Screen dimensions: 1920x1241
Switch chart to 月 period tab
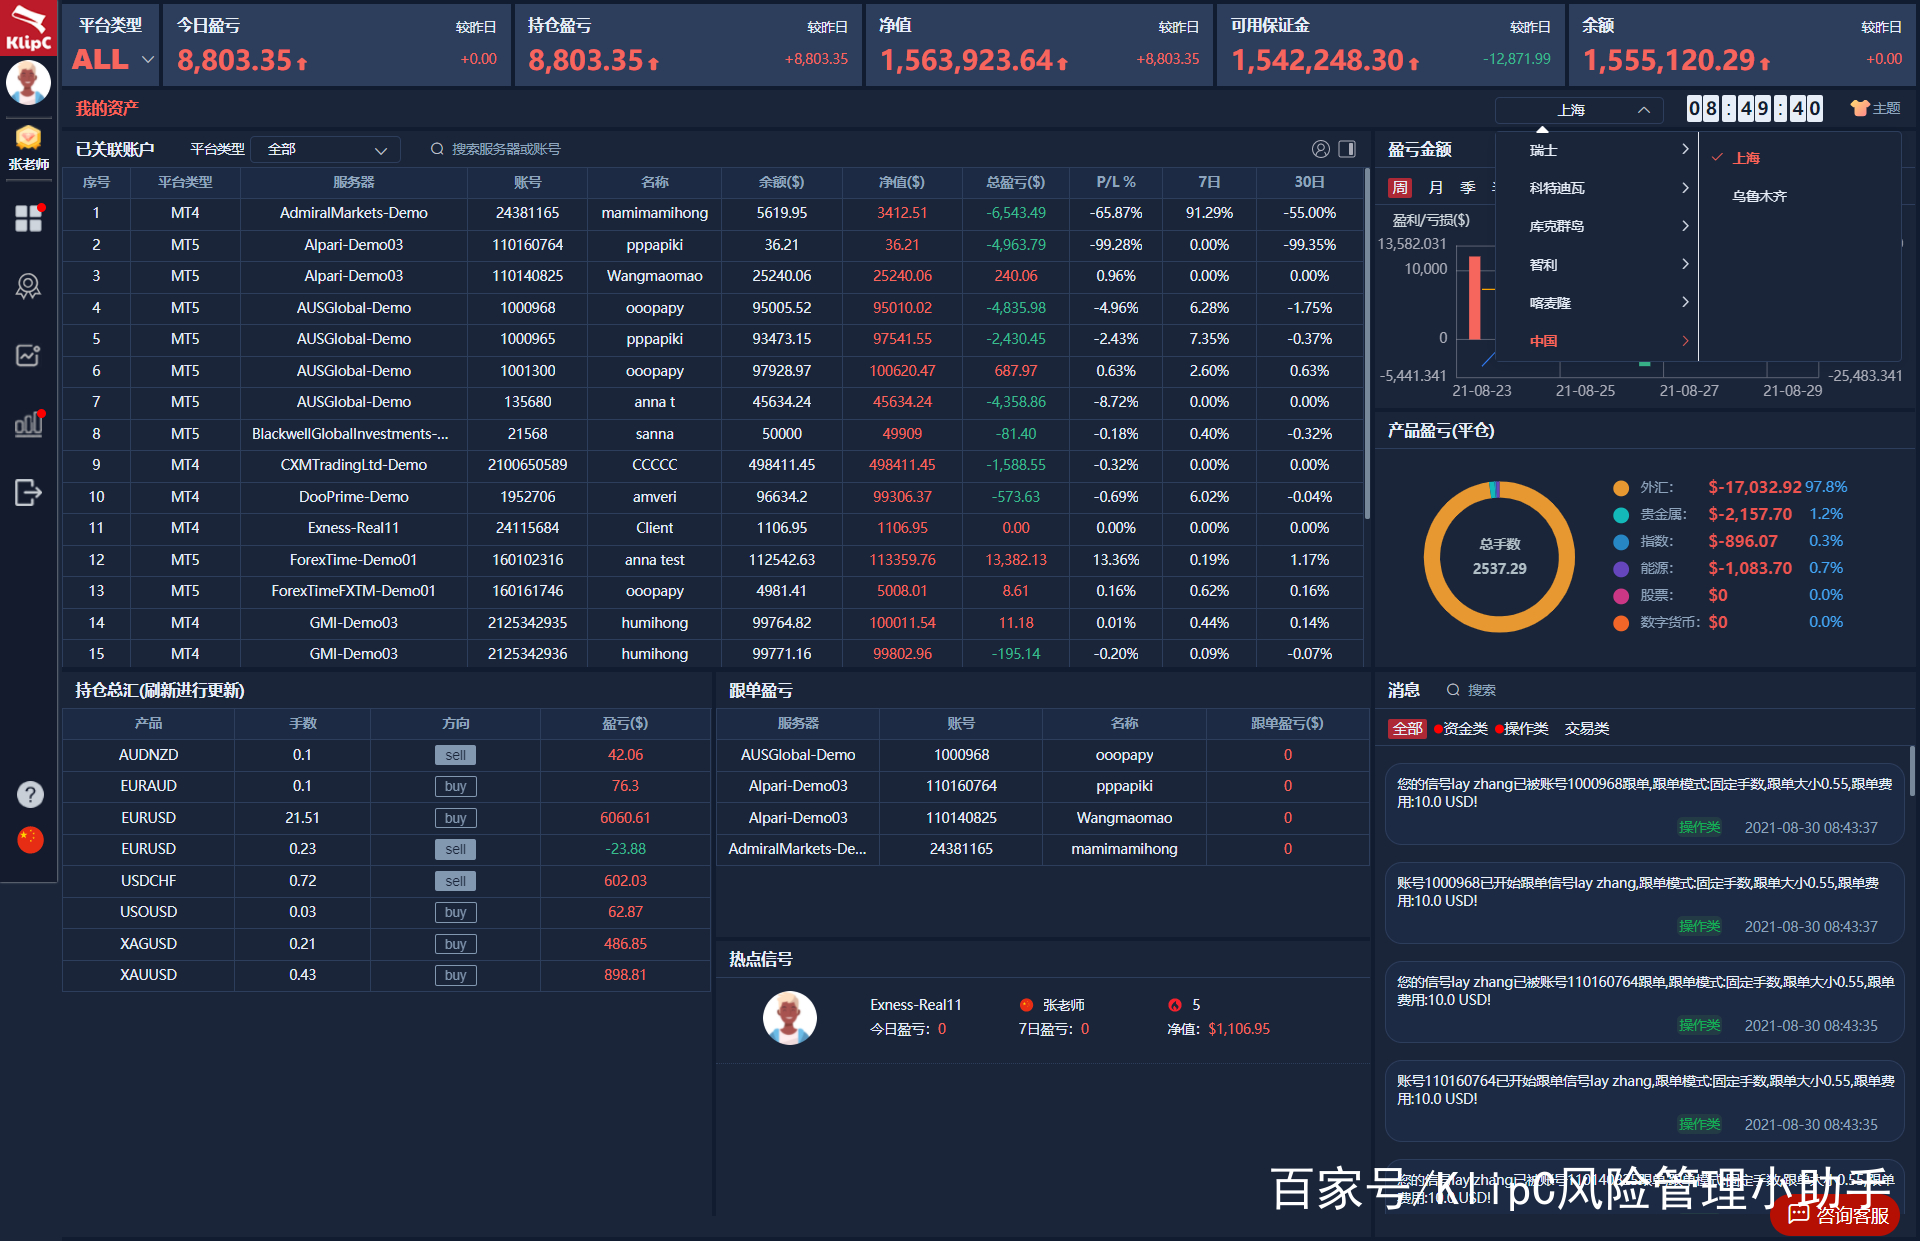click(1436, 187)
